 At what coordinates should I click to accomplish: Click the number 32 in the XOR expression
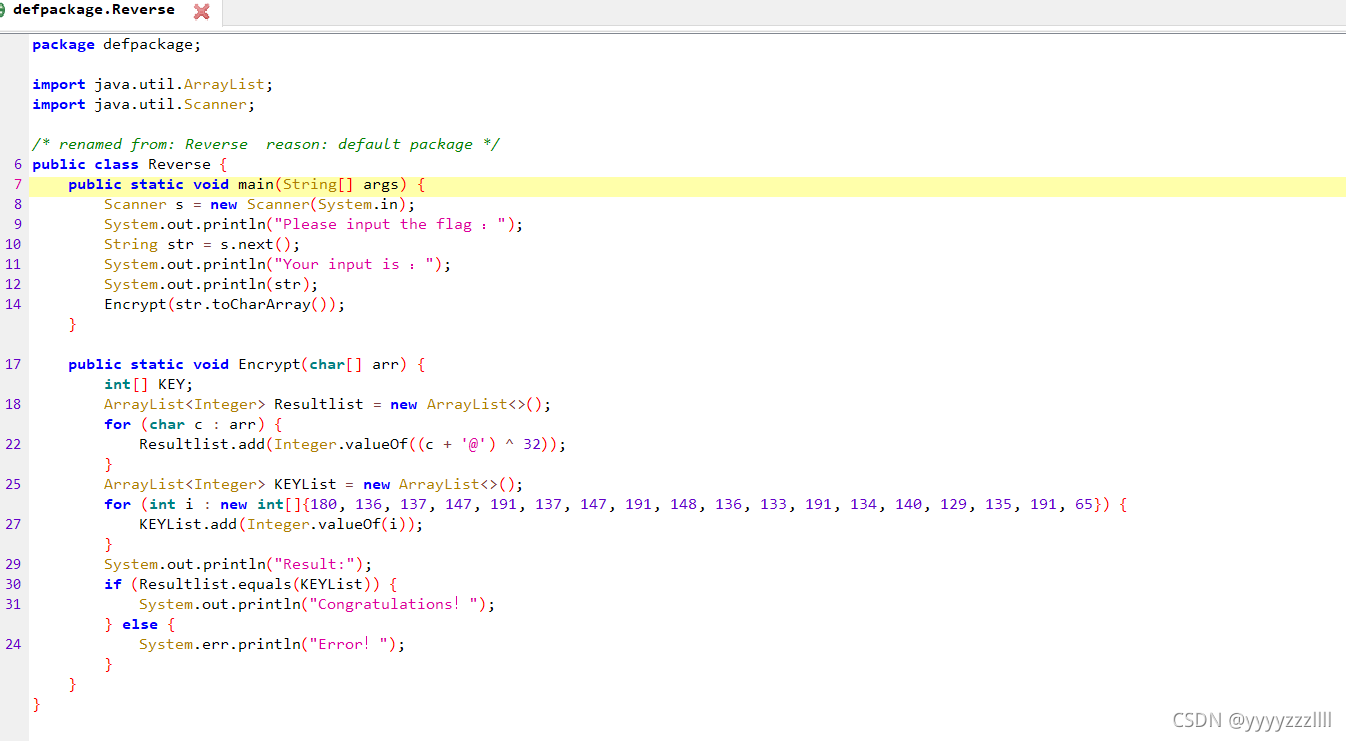[532, 444]
